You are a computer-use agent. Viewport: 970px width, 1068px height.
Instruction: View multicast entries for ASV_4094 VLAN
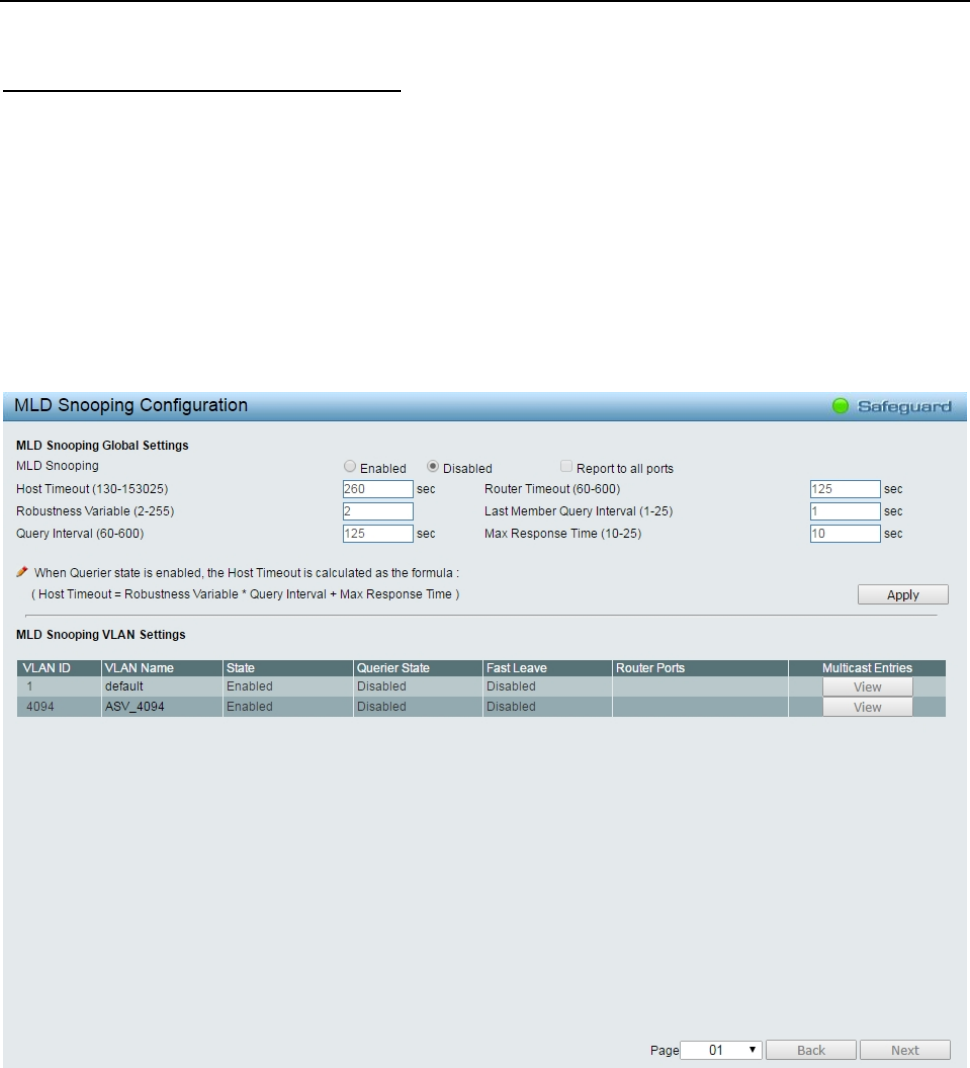(x=867, y=707)
